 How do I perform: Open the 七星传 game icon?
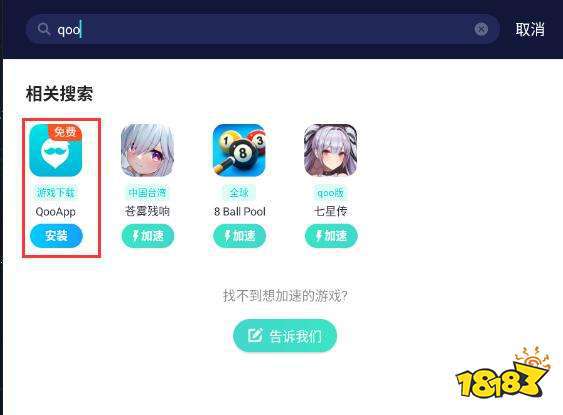click(x=331, y=150)
